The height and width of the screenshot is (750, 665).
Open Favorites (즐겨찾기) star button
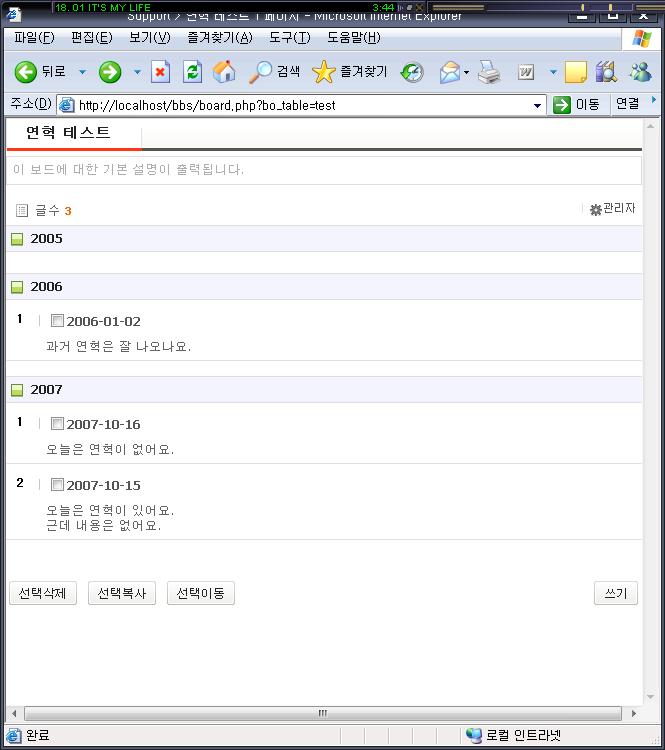(349, 72)
